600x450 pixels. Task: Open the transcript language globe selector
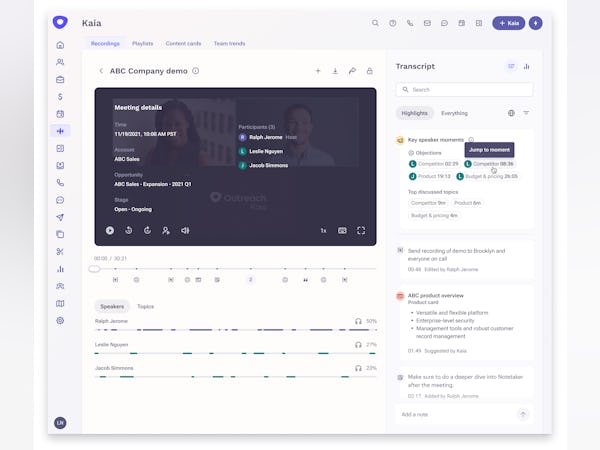point(511,113)
